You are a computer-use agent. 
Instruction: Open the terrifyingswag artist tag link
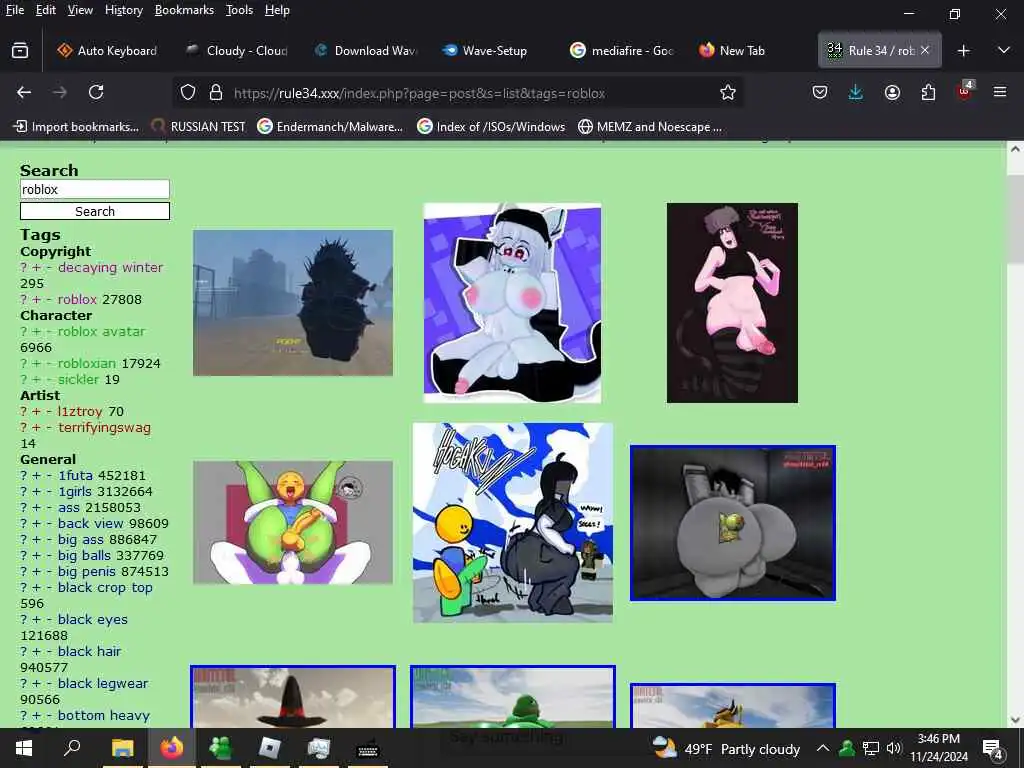104,427
